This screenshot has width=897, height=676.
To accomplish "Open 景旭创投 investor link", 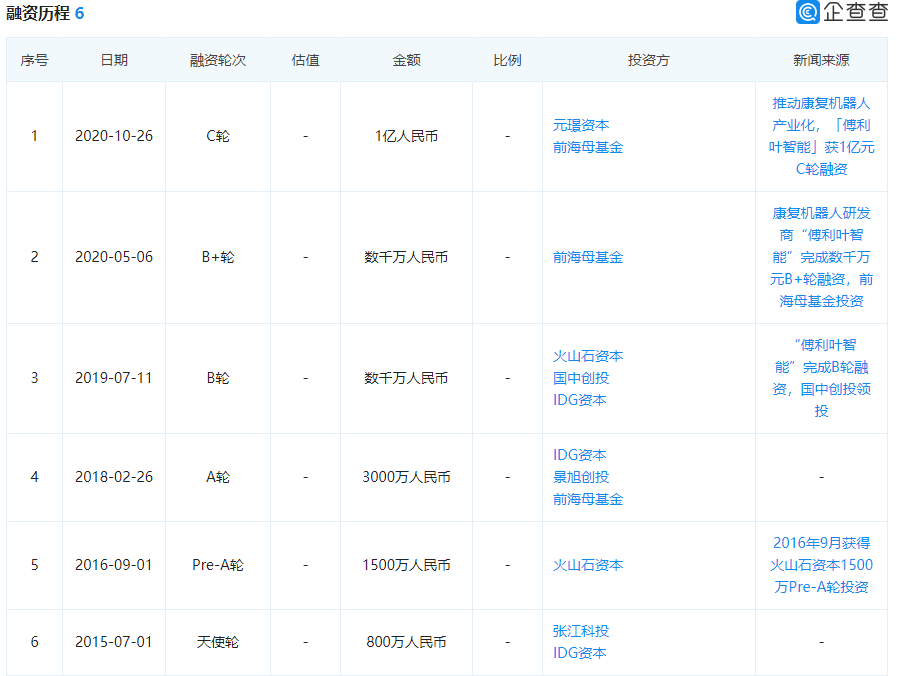I will 581,477.
